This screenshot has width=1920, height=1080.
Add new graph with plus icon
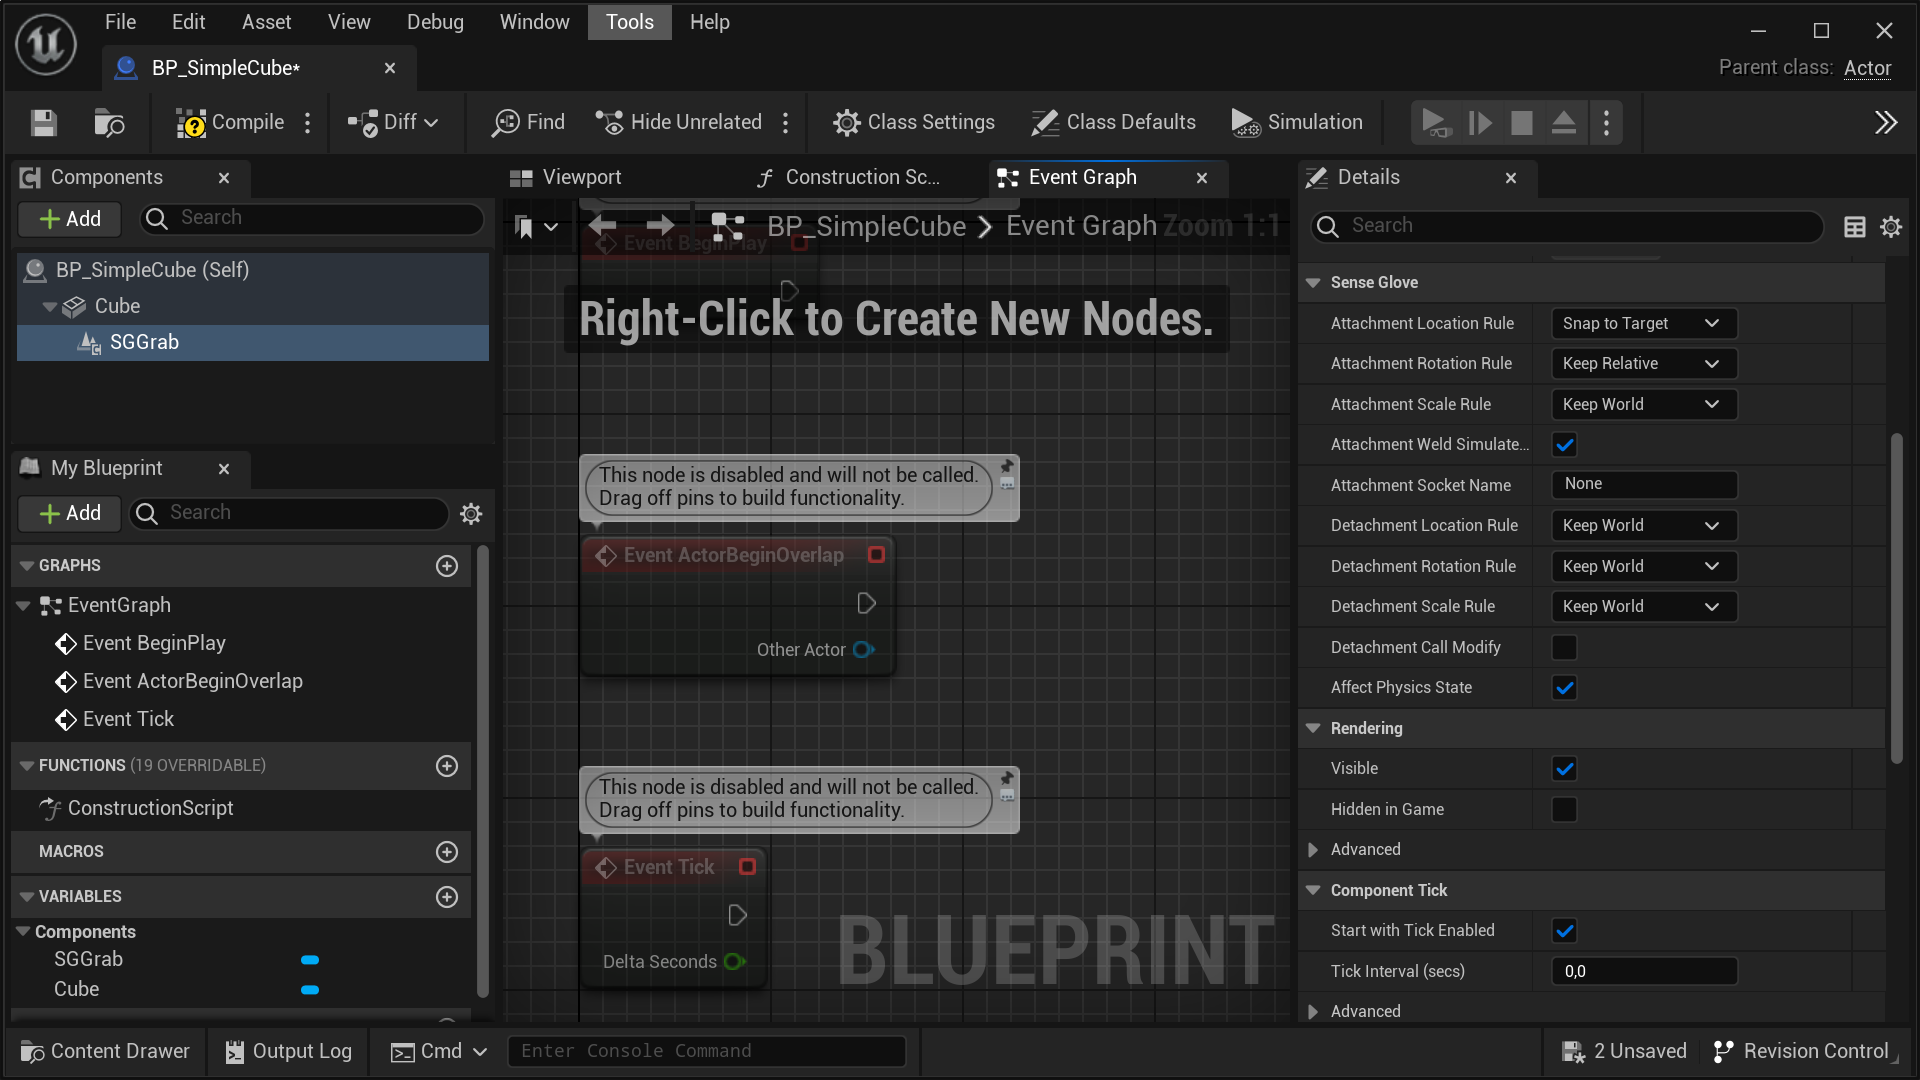(x=447, y=566)
